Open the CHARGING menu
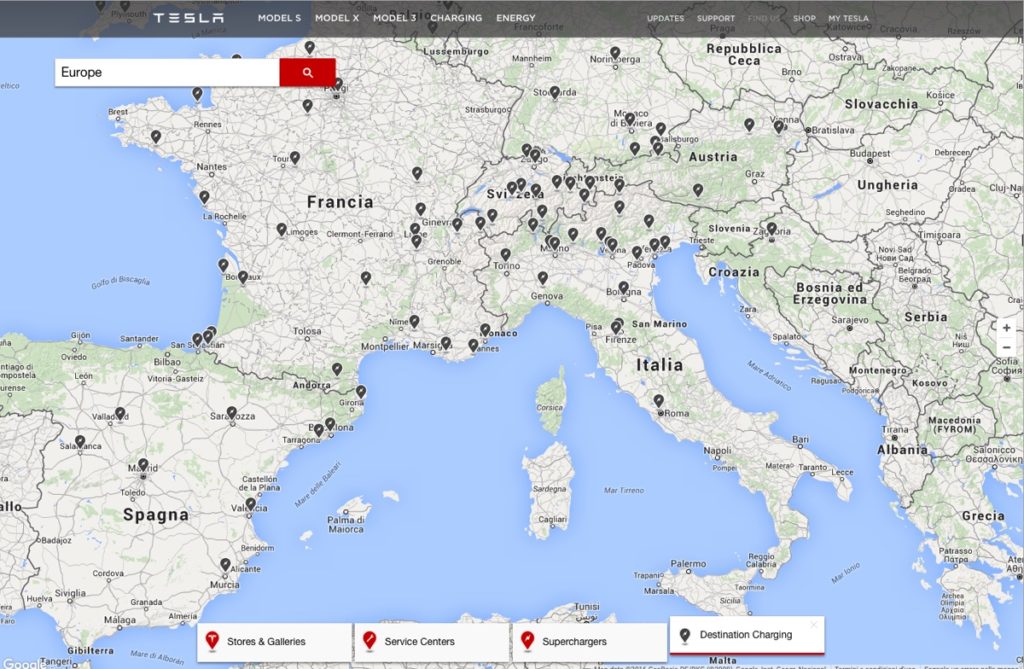This screenshot has width=1024, height=669. 456,17
